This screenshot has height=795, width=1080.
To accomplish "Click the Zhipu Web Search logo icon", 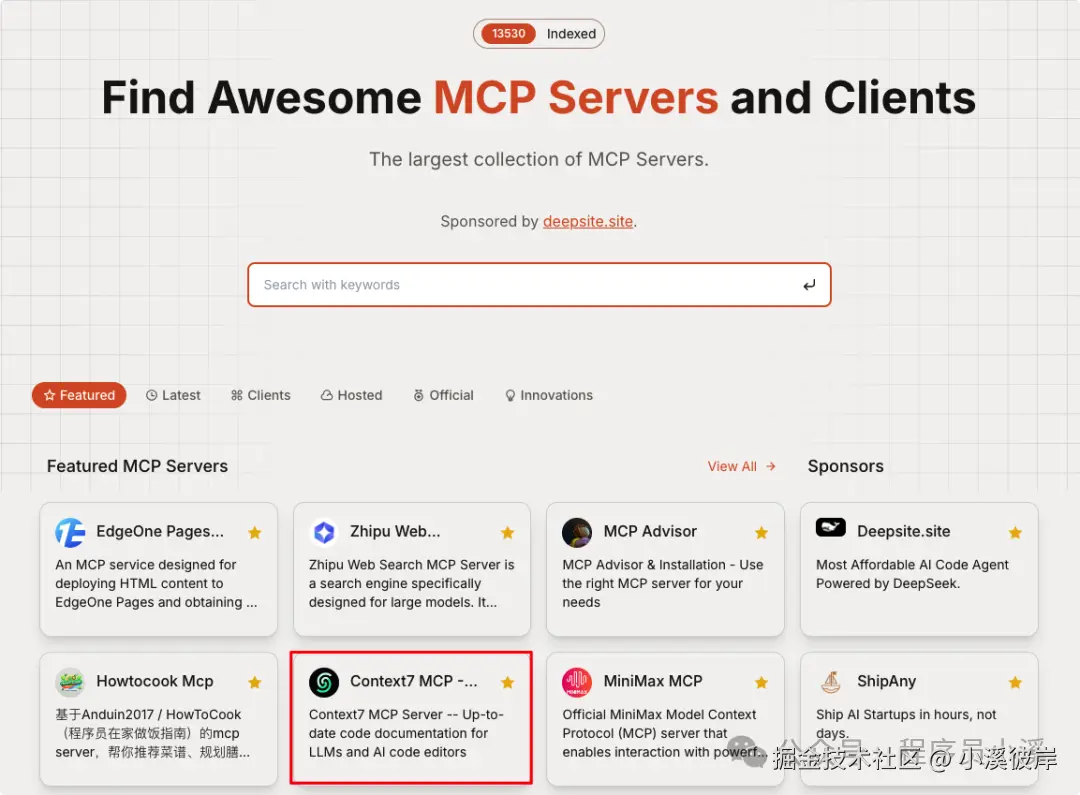I will click(x=324, y=533).
